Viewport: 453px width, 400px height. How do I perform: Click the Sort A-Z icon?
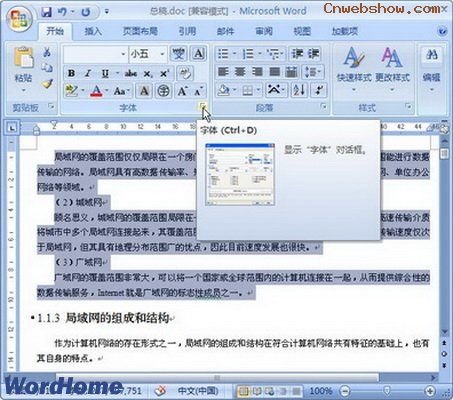click(299, 90)
